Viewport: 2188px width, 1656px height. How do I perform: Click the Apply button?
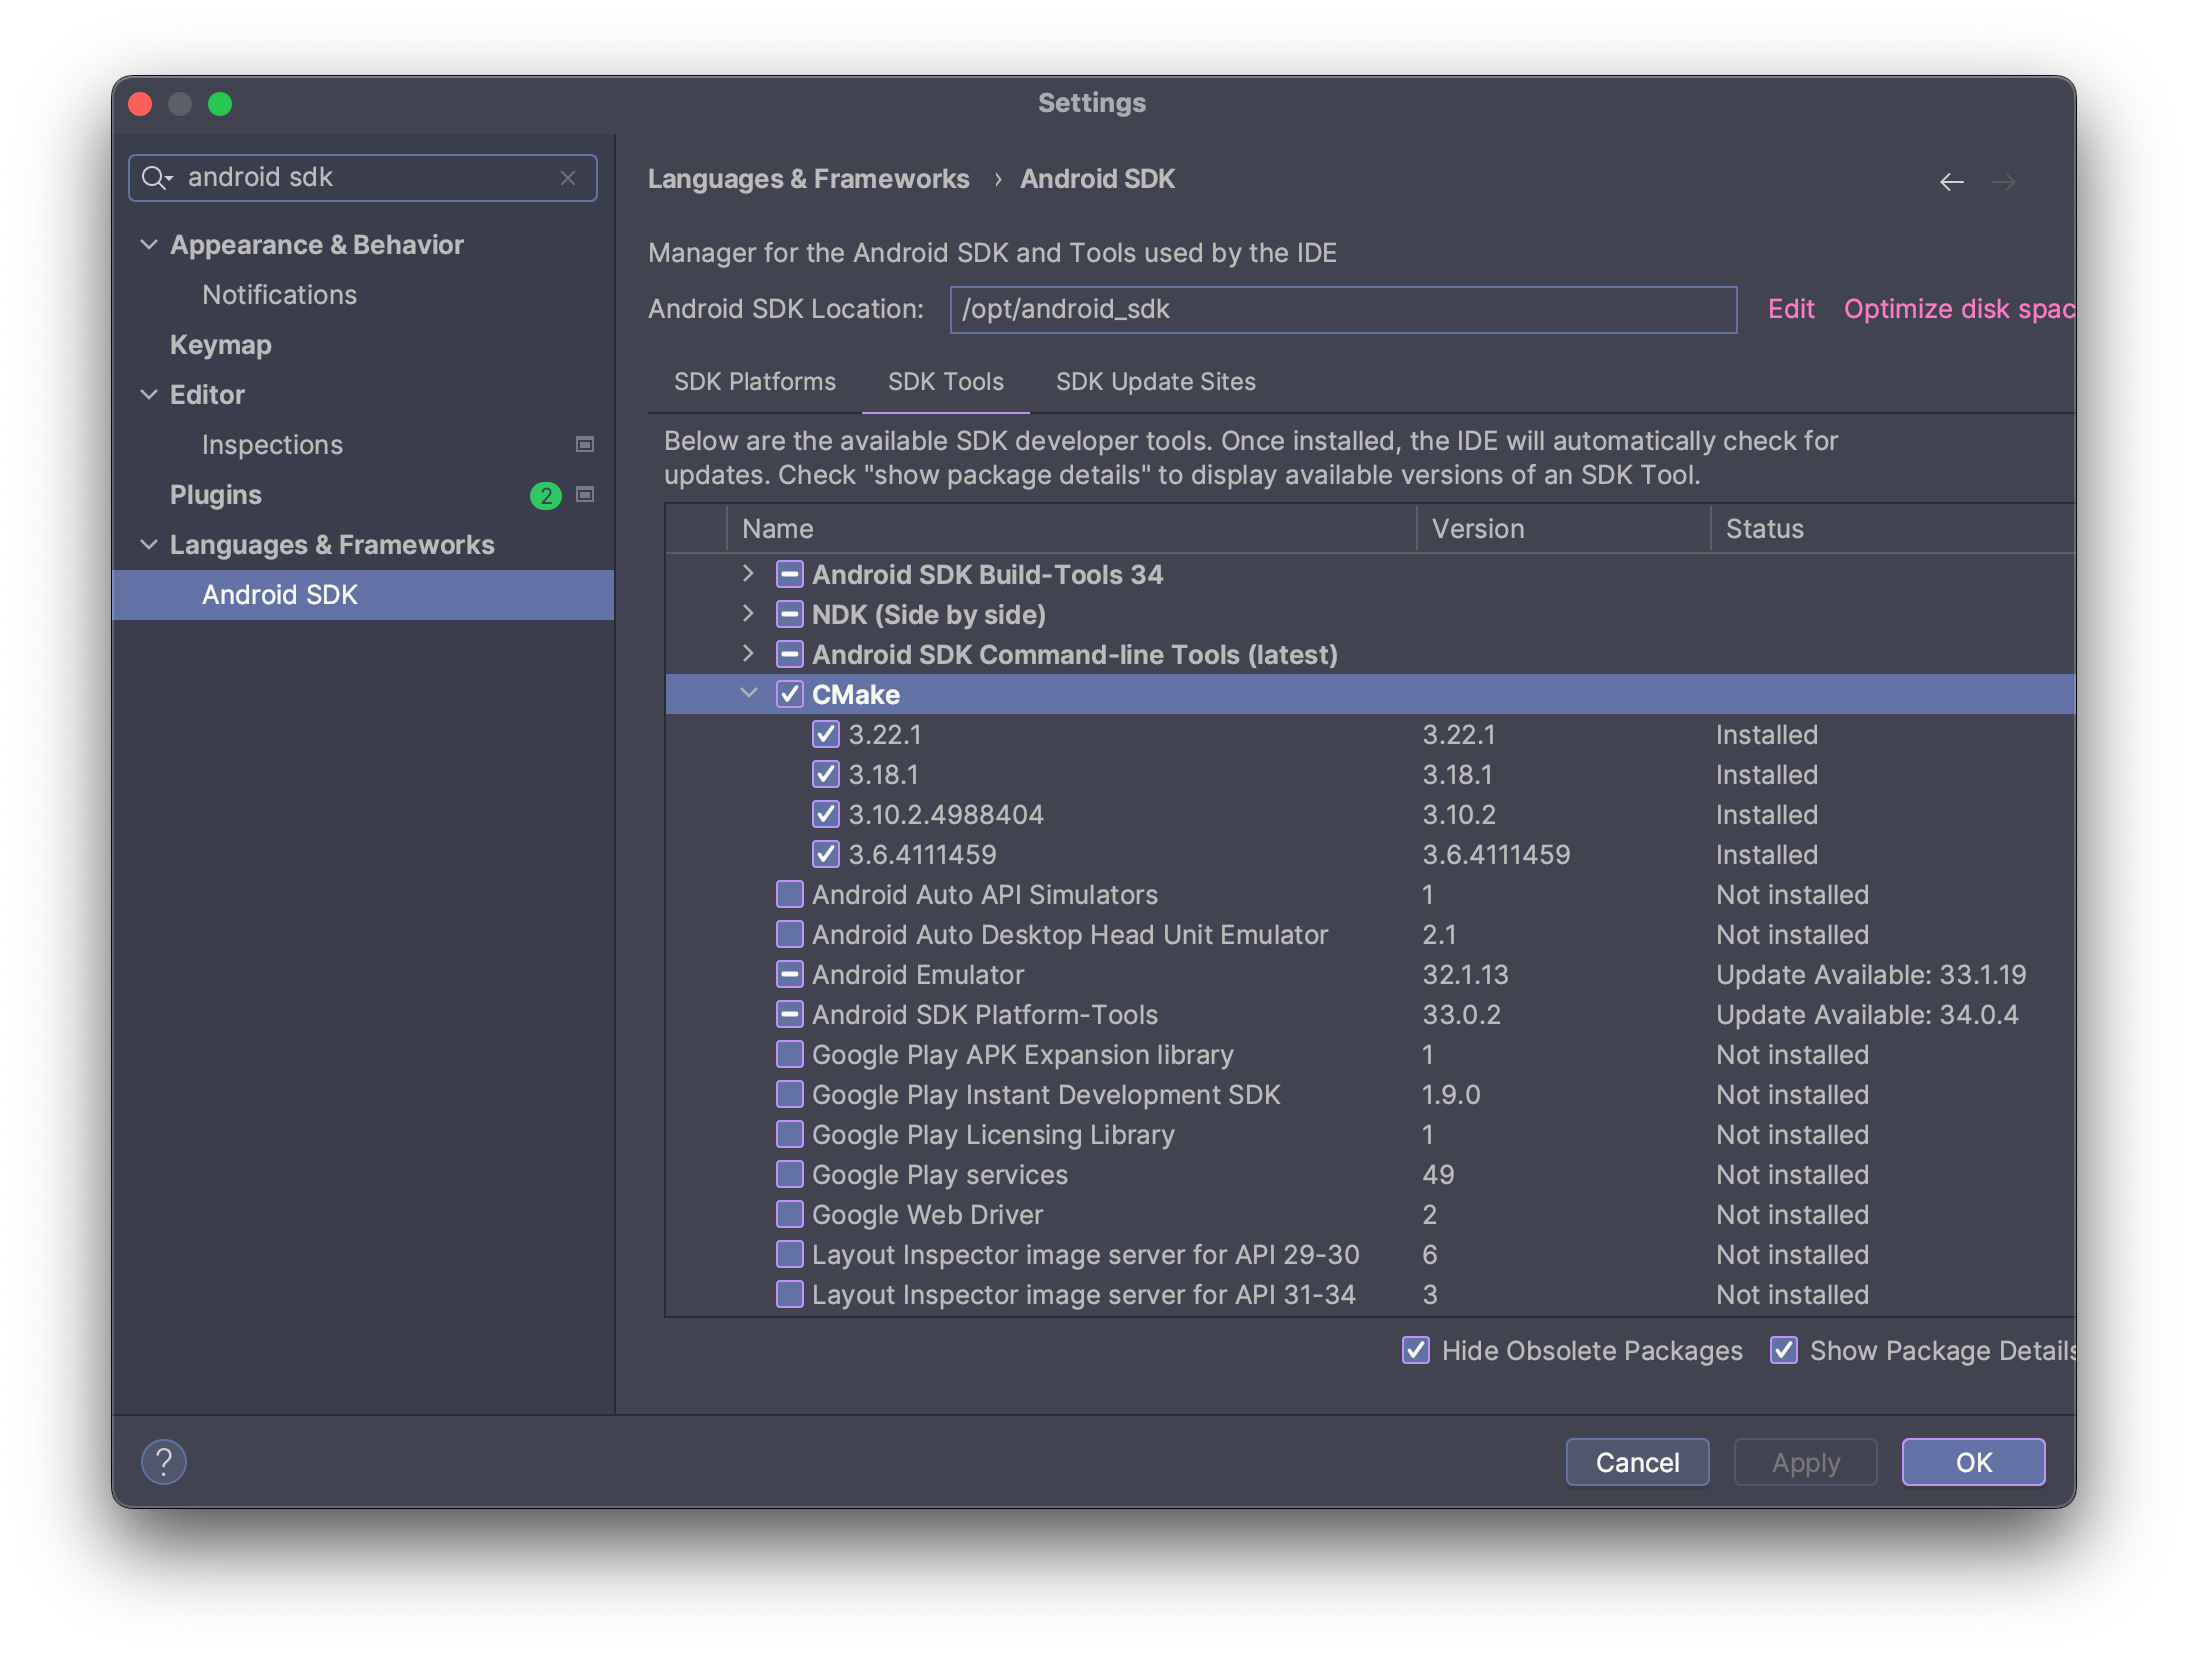point(1805,1462)
